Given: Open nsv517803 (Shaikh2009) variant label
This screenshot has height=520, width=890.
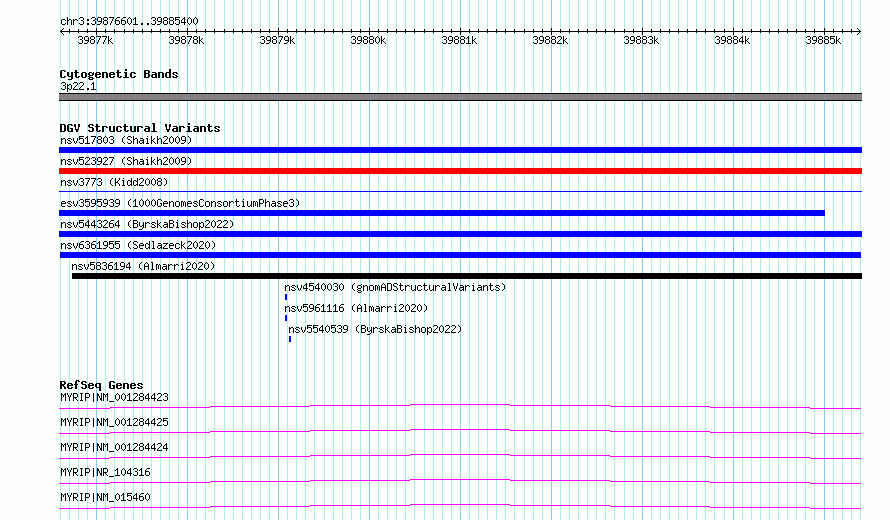Looking at the screenshot, I should (x=126, y=140).
